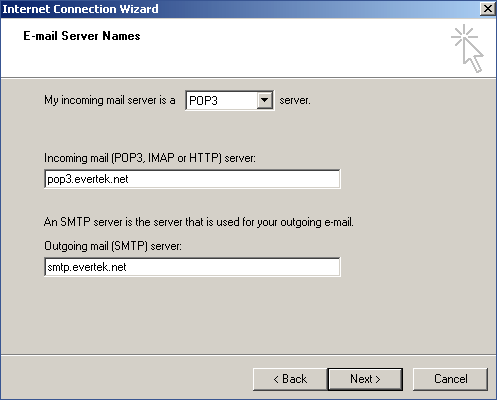Screen dimensions: 497x400
Task: Click the incoming mail server field pop3.evertek.net
Action: click(x=192, y=179)
